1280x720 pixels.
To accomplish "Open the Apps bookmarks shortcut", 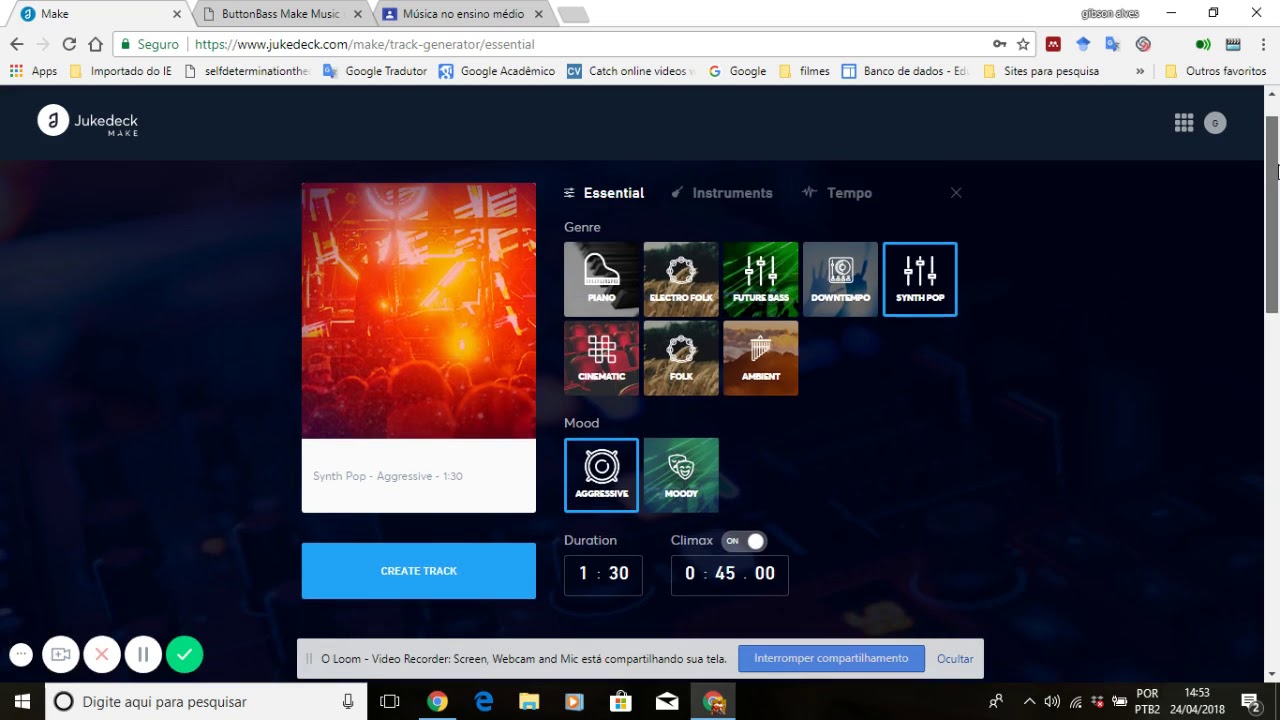I will point(33,71).
